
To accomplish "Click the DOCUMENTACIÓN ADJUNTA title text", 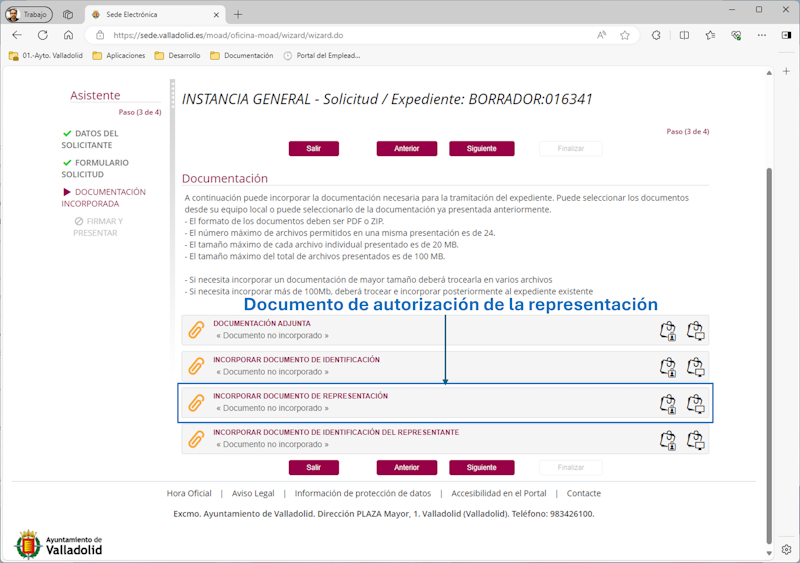I will tap(262, 324).
